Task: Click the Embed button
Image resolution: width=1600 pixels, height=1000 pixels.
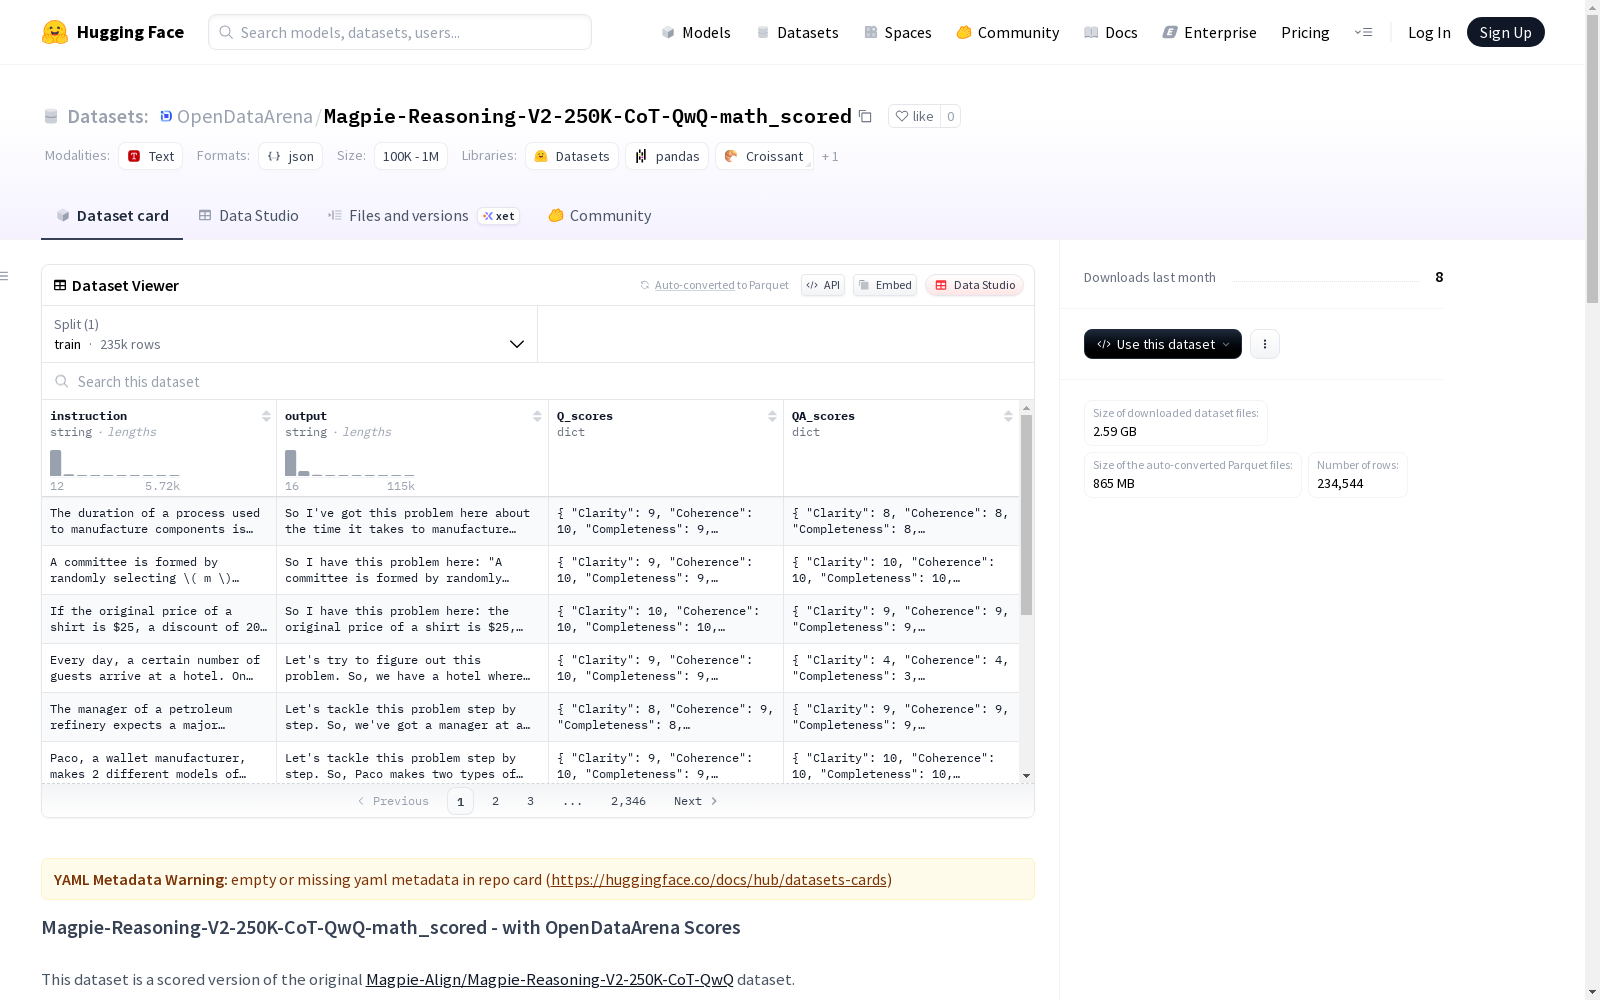Action: [x=885, y=285]
